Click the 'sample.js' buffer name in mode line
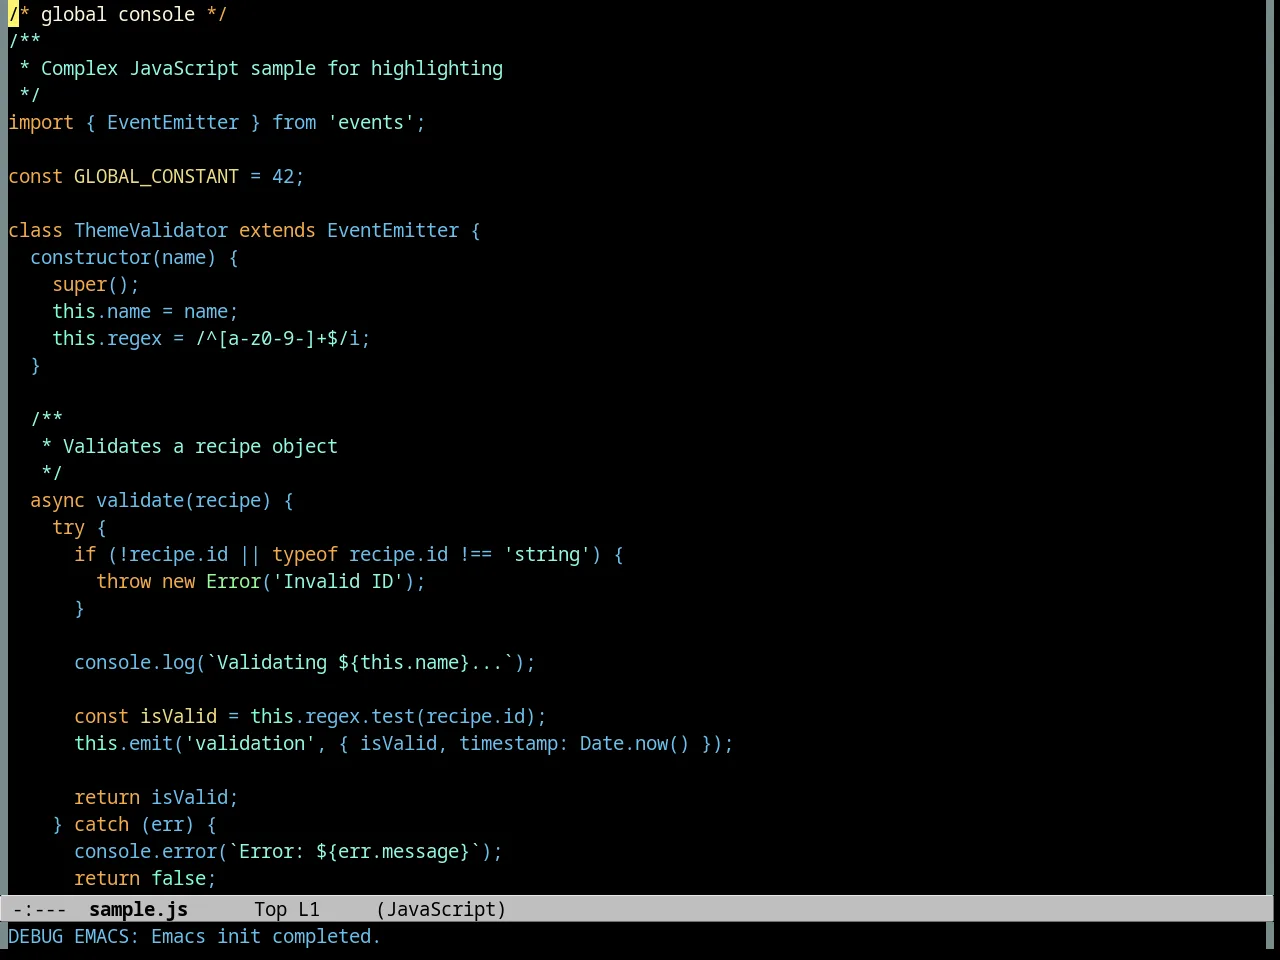The image size is (1280, 960). (138, 909)
